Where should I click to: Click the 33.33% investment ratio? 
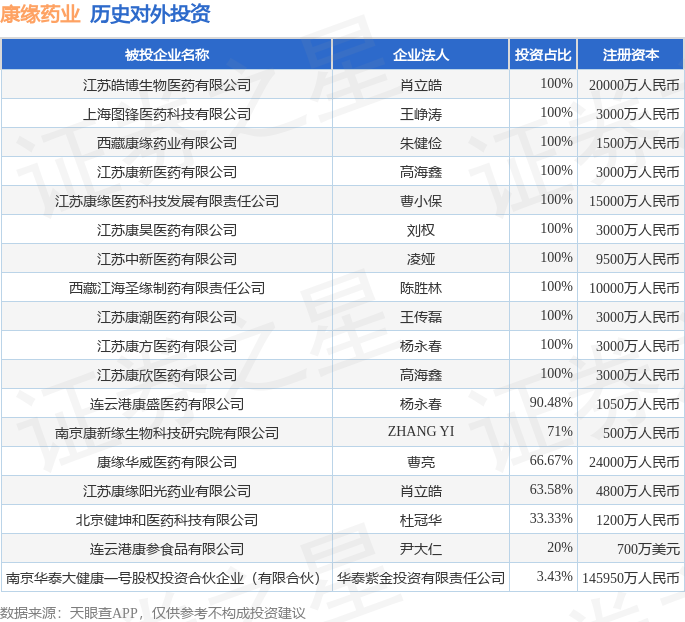point(551,518)
